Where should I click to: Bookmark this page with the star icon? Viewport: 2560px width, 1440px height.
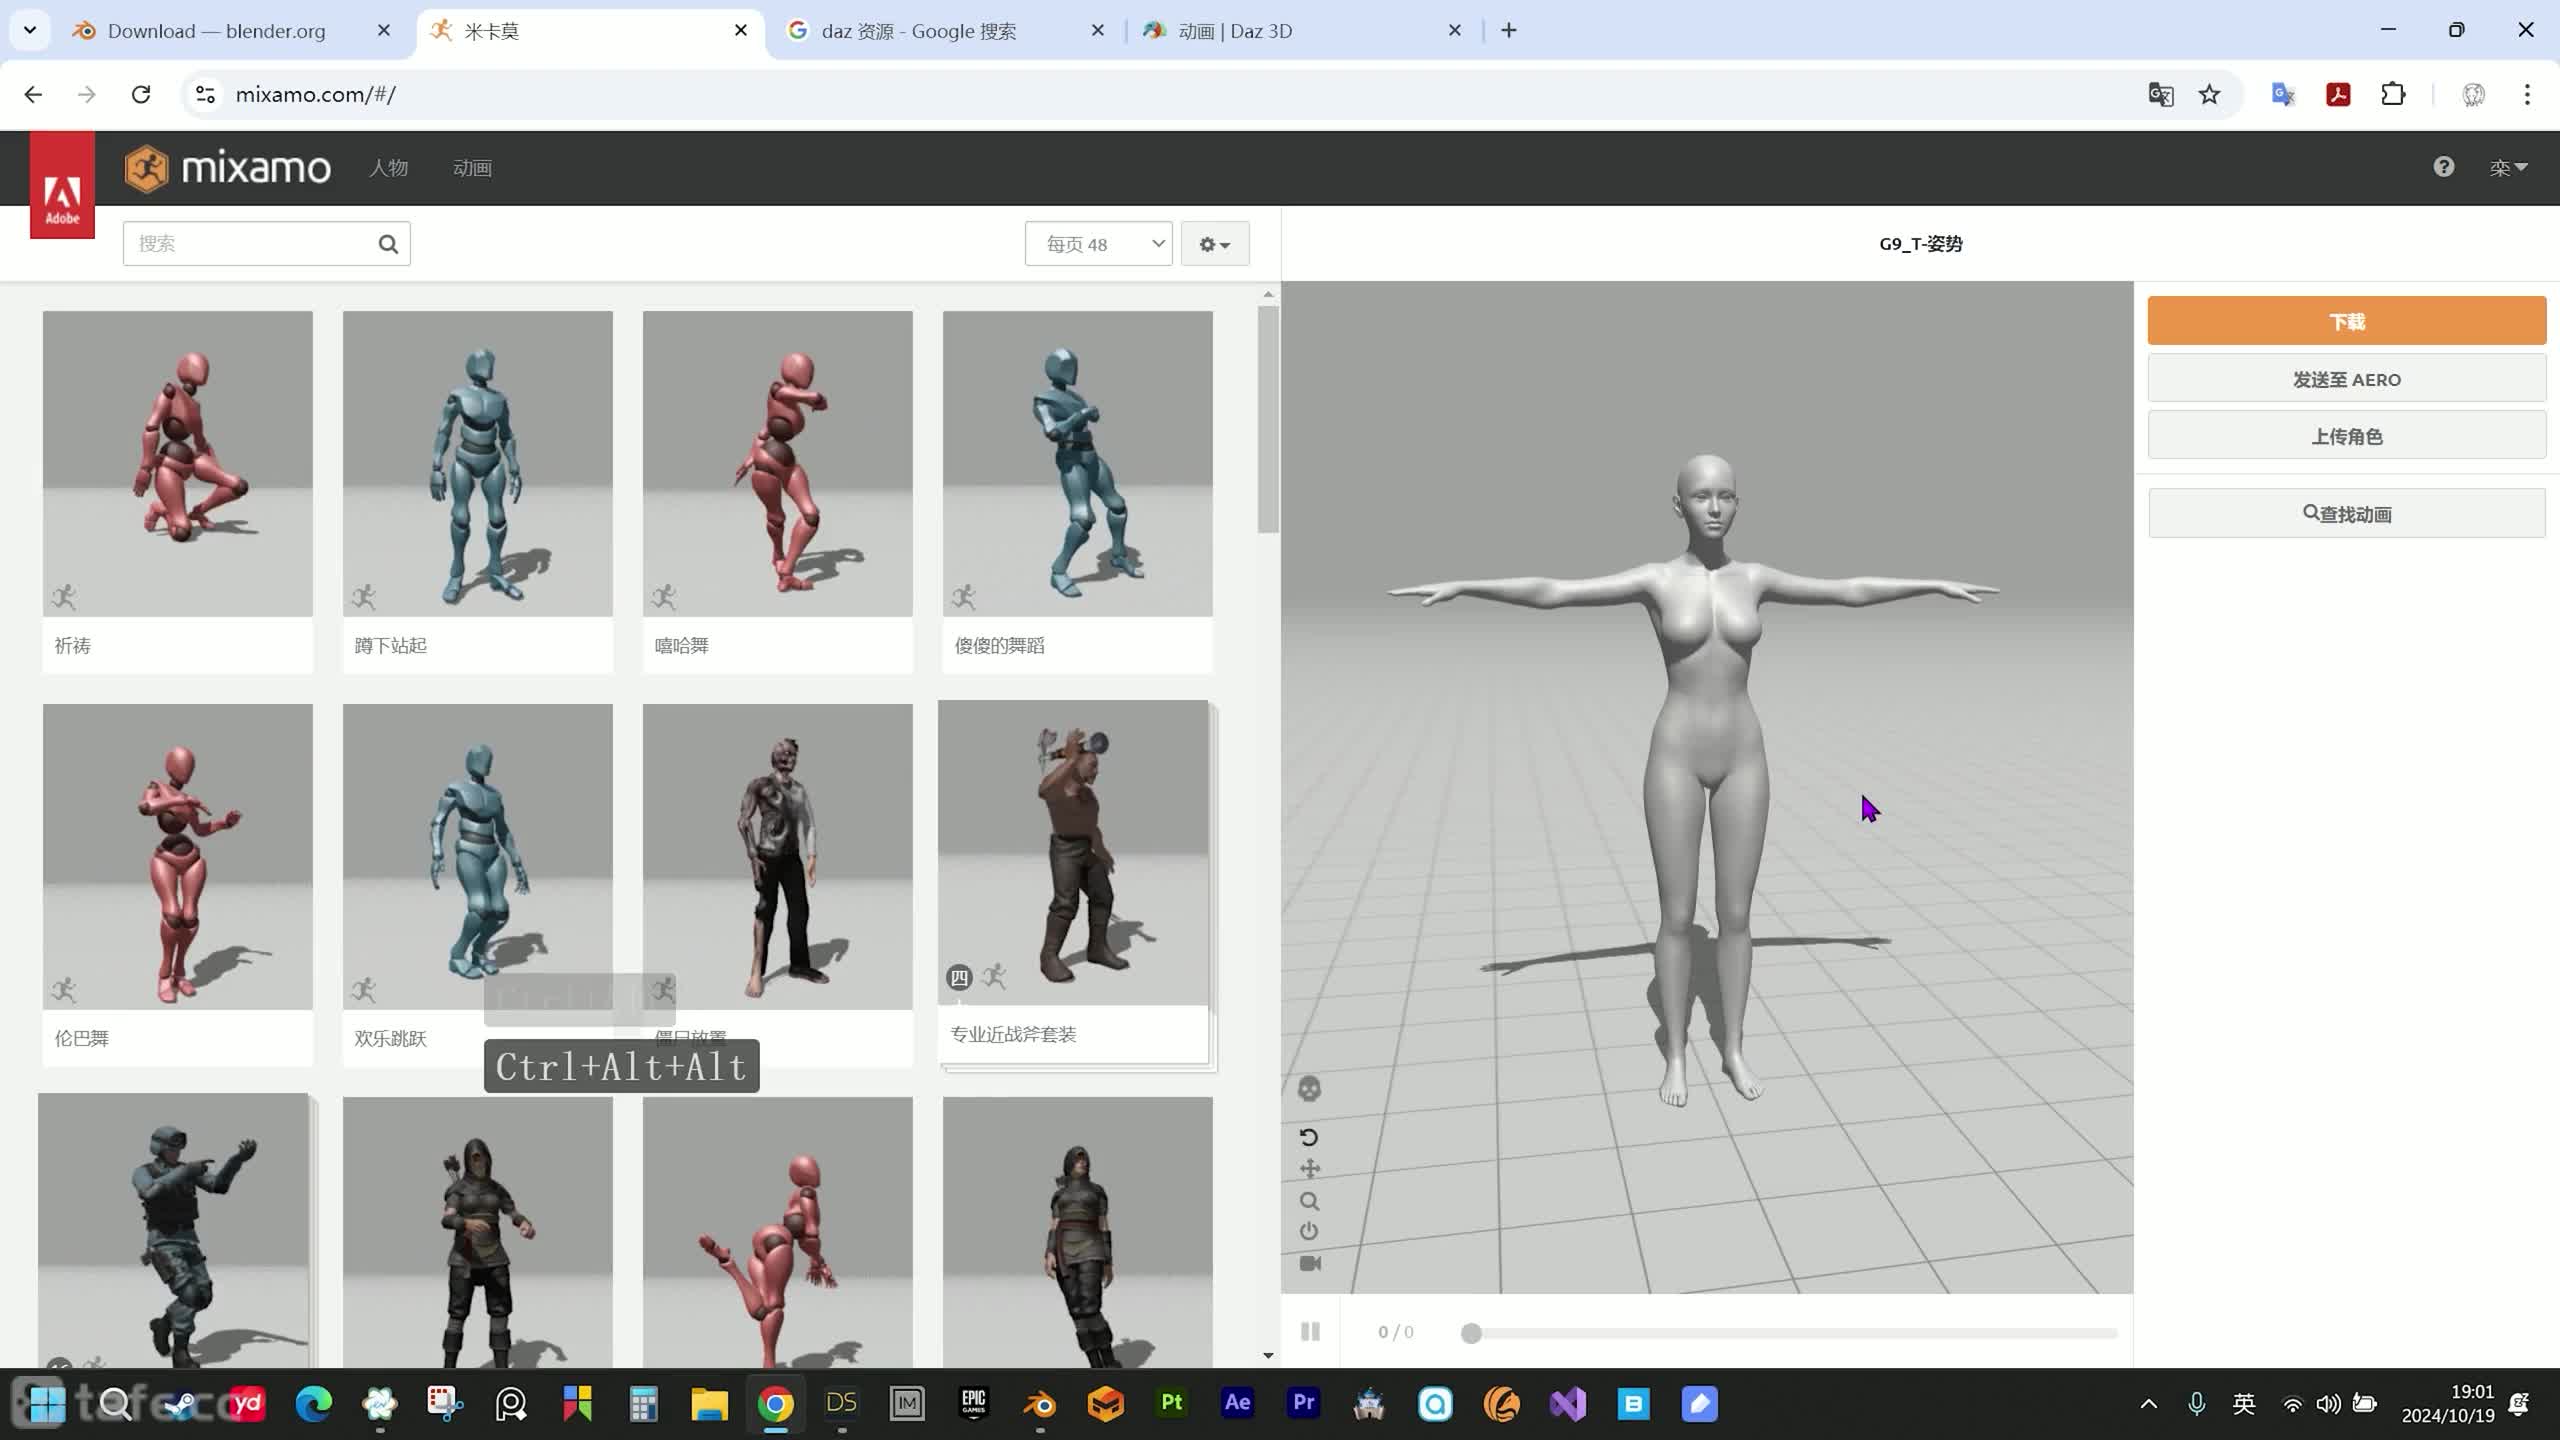pos(2209,94)
